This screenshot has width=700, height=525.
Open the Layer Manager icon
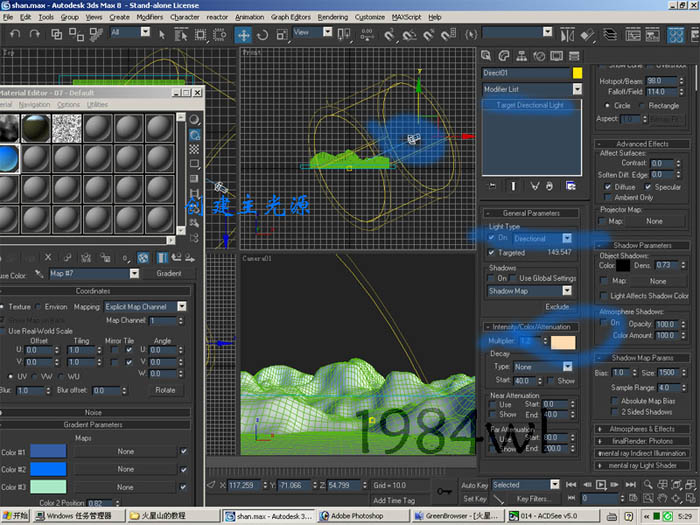coord(610,34)
